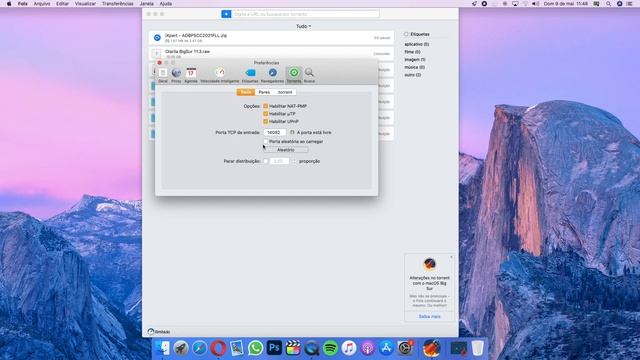Viewport: 640px width, 360px height.
Task: Click the Porta TCP de entrada field
Action: click(x=274, y=132)
